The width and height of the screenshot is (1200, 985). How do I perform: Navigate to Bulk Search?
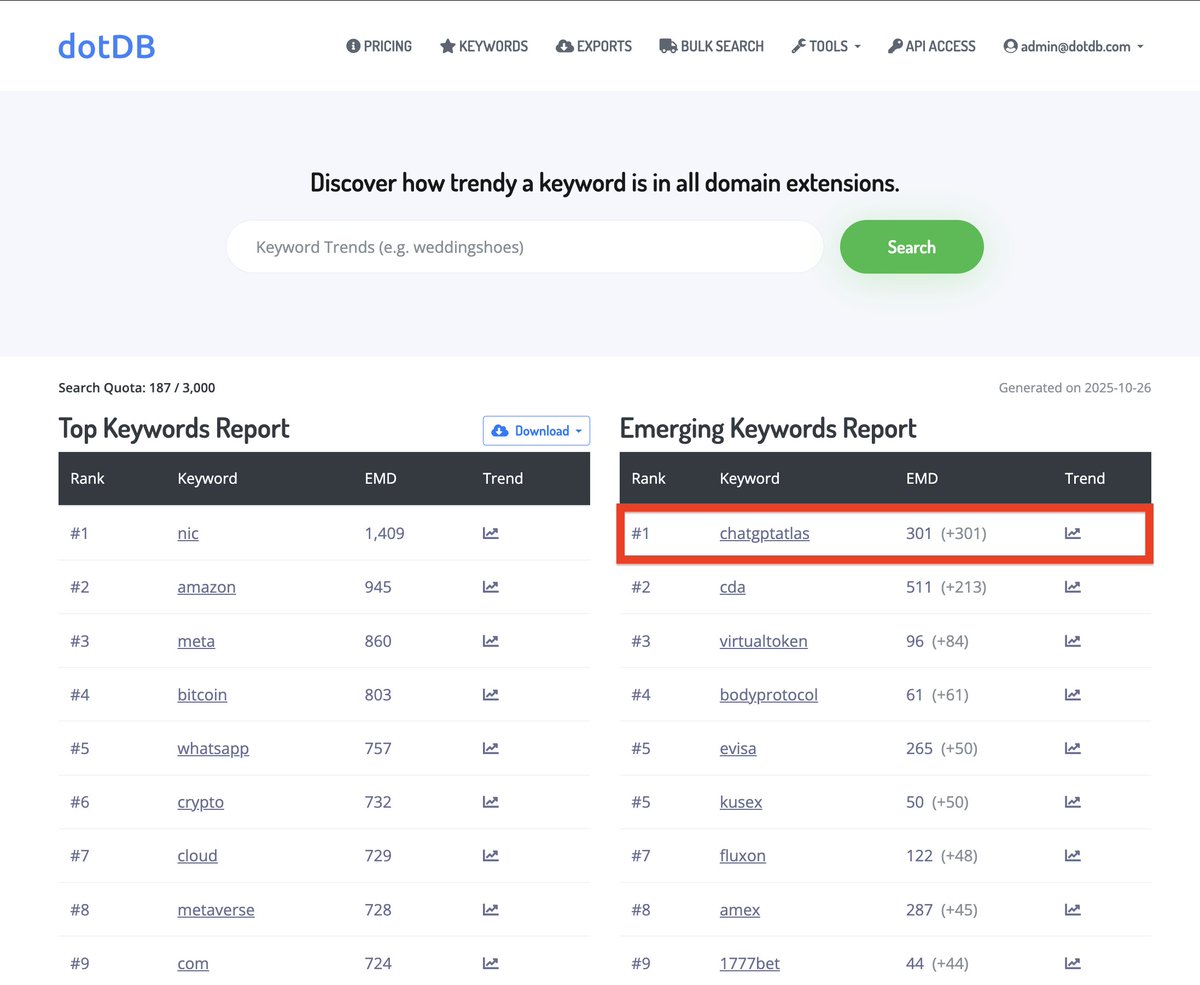pos(711,46)
